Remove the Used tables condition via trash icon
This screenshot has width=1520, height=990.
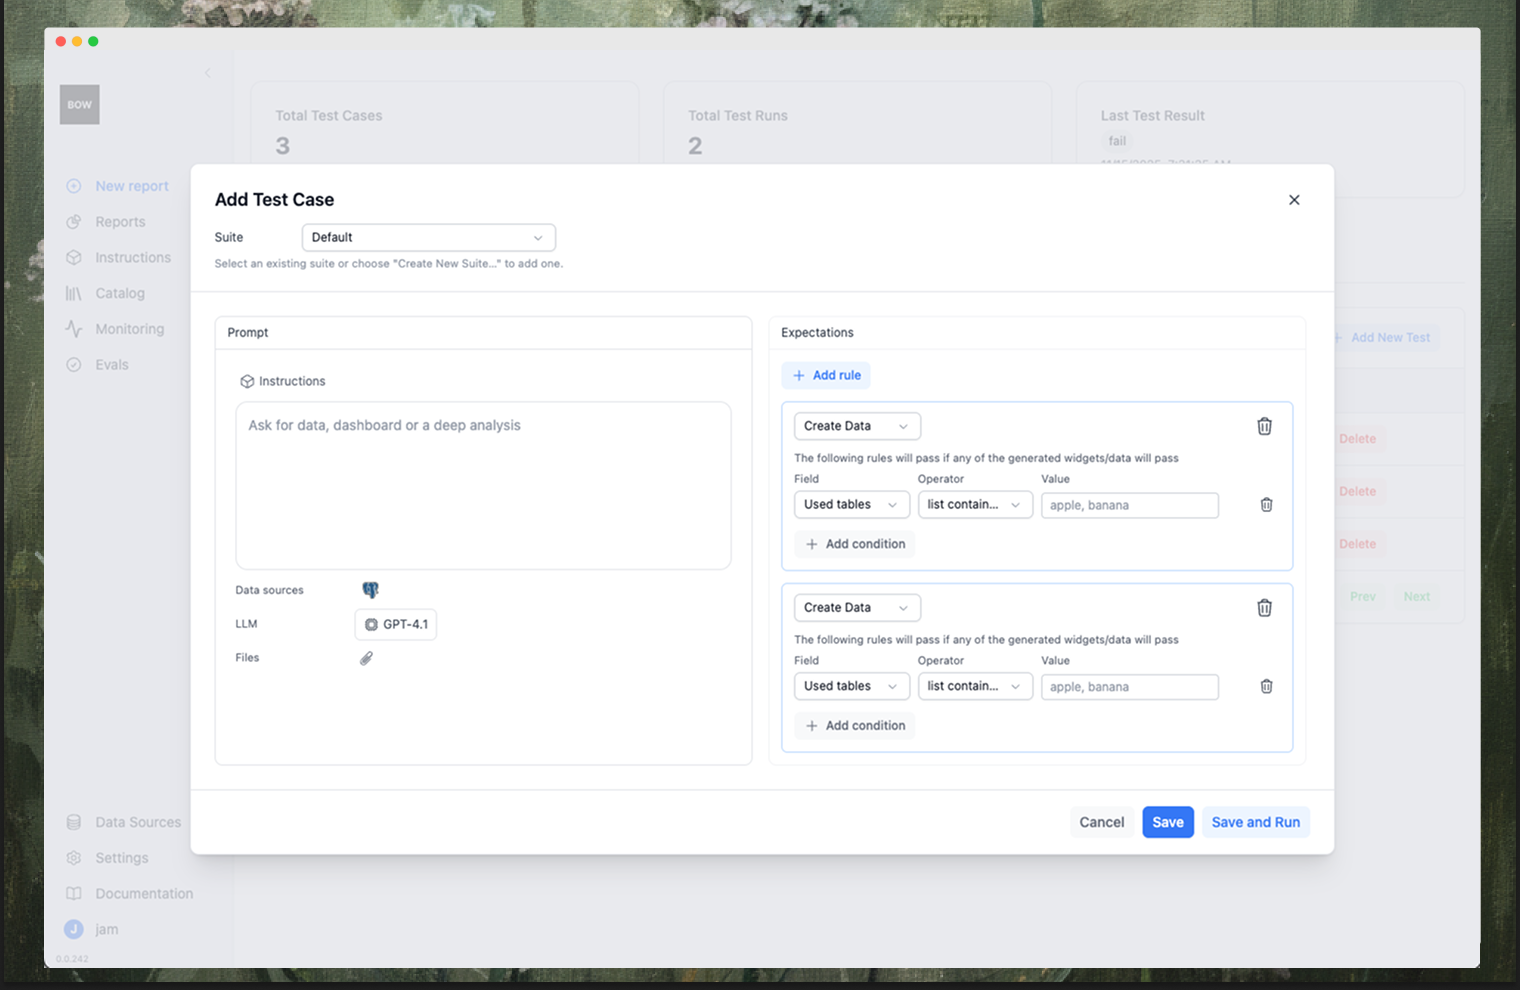tap(1266, 505)
